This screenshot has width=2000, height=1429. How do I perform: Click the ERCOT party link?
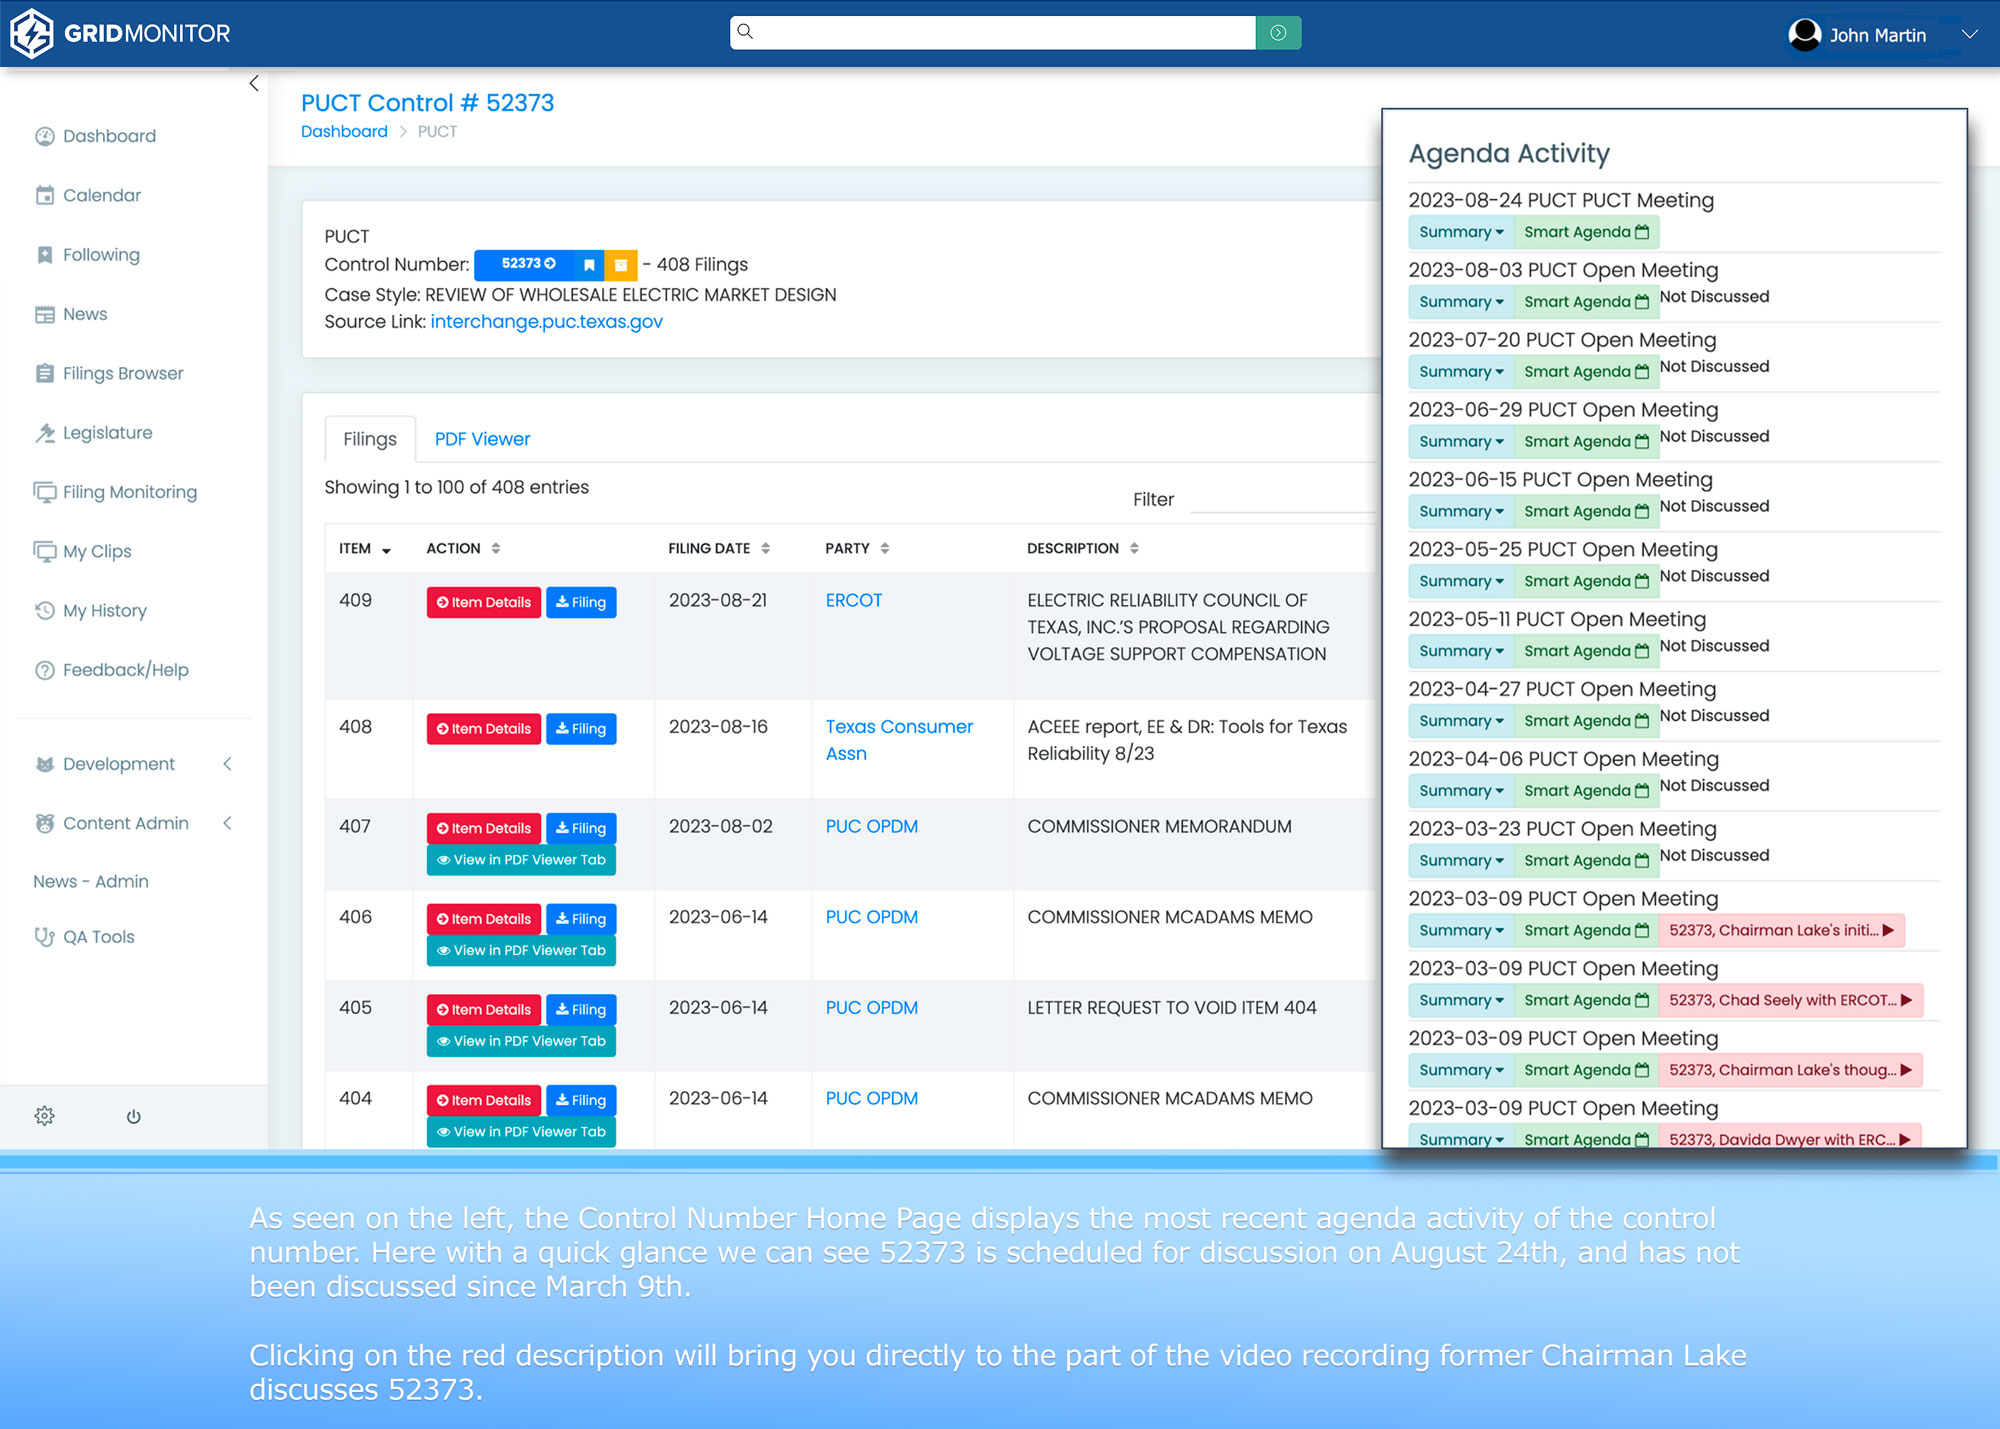[854, 600]
